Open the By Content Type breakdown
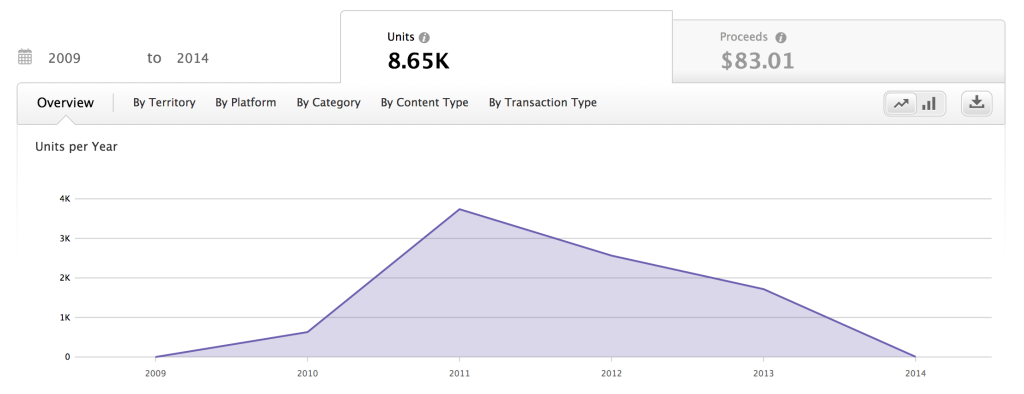The height and width of the screenshot is (394, 1024). point(424,103)
